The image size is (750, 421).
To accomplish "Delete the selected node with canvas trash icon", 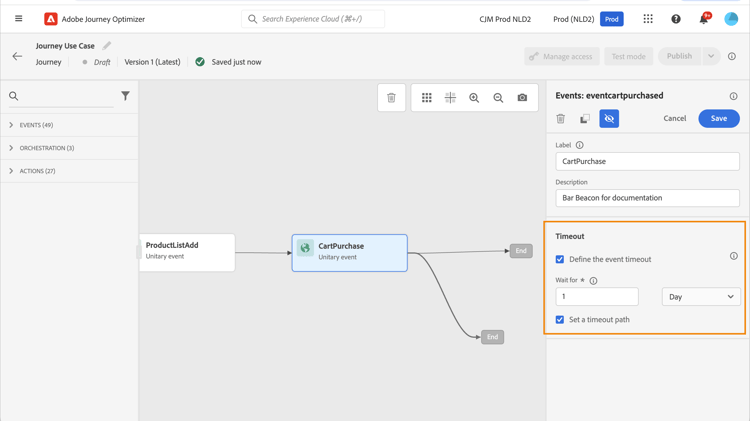I will (x=391, y=98).
